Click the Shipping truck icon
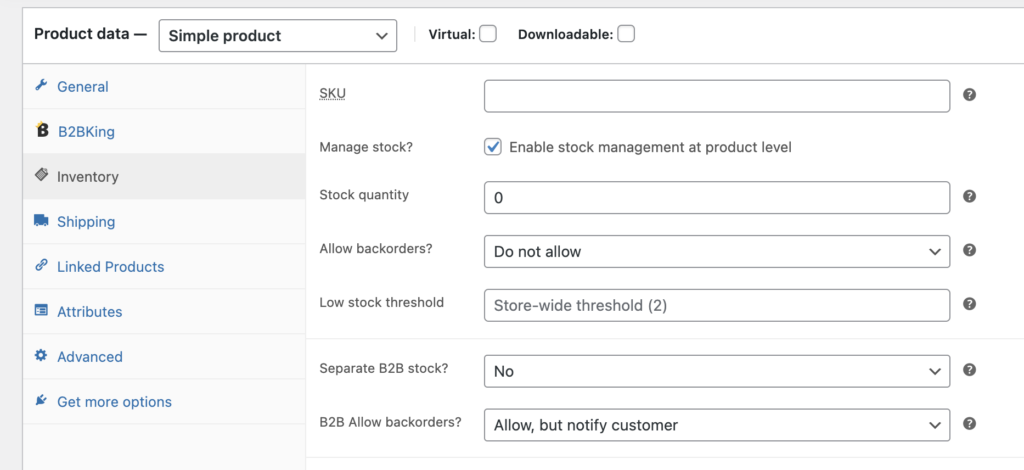The image size is (1024, 470). tap(41, 221)
